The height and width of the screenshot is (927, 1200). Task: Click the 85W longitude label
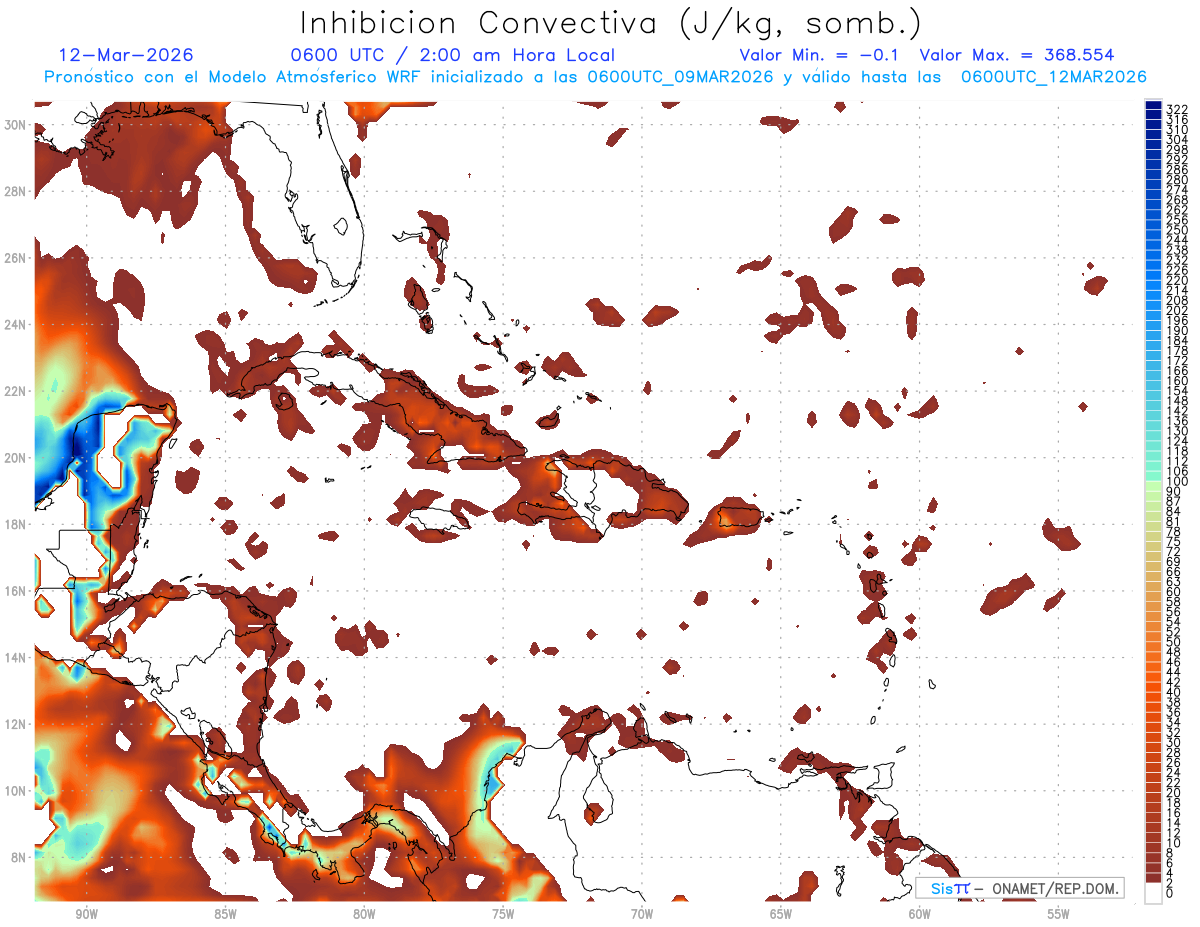point(225,914)
